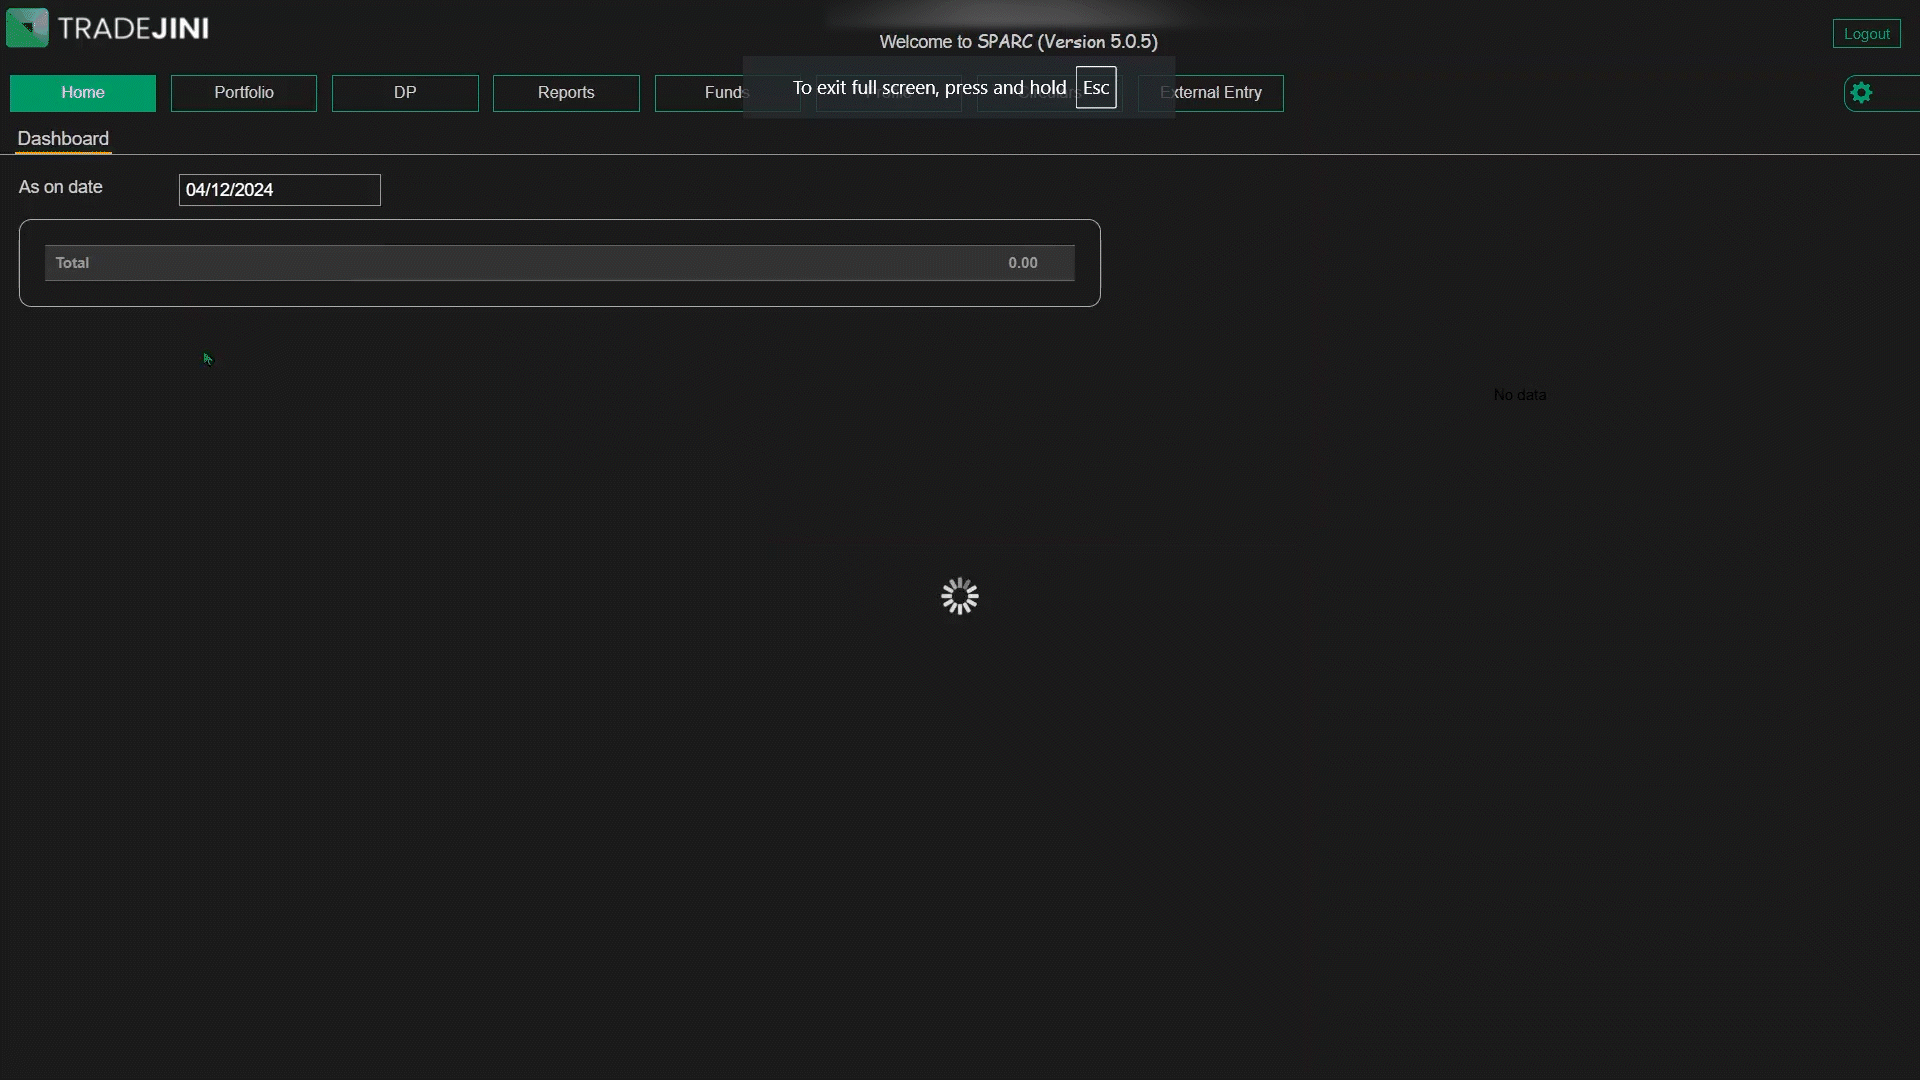Click the TRADEJINI wordmark text
This screenshot has height=1080, width=1920.
tap(133, 29)
